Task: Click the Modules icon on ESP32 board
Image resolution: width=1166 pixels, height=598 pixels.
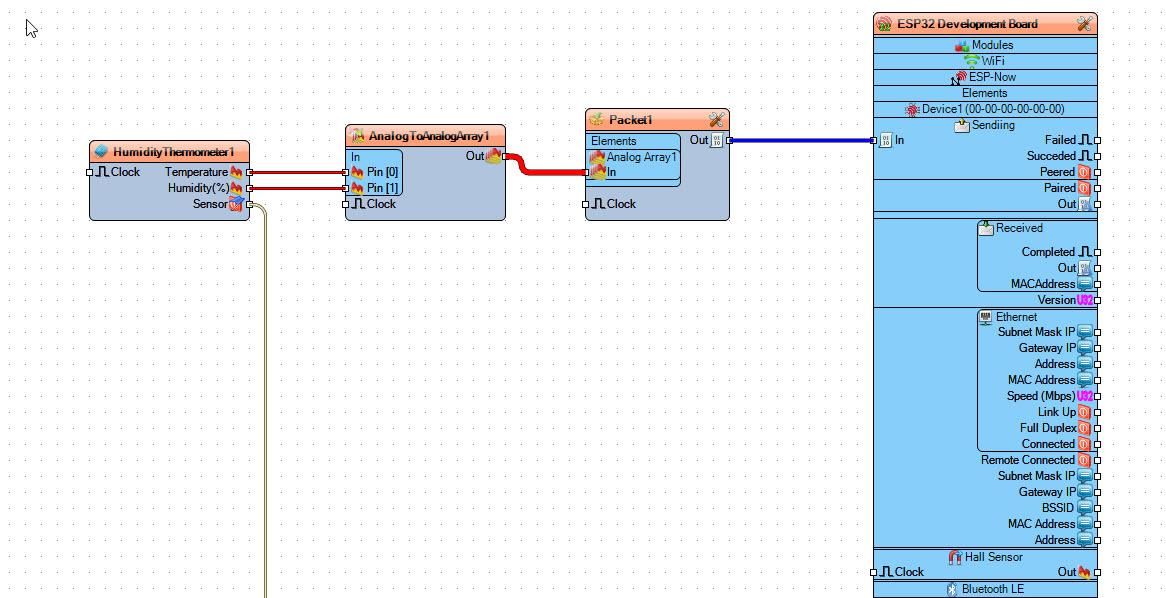Action: tap(962, 45)
